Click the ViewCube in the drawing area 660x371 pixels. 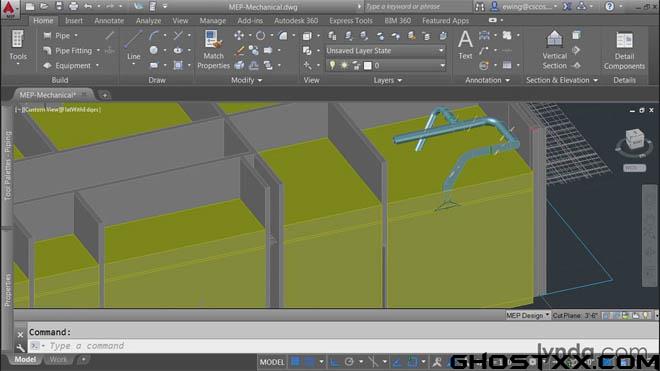click(634, 139)
